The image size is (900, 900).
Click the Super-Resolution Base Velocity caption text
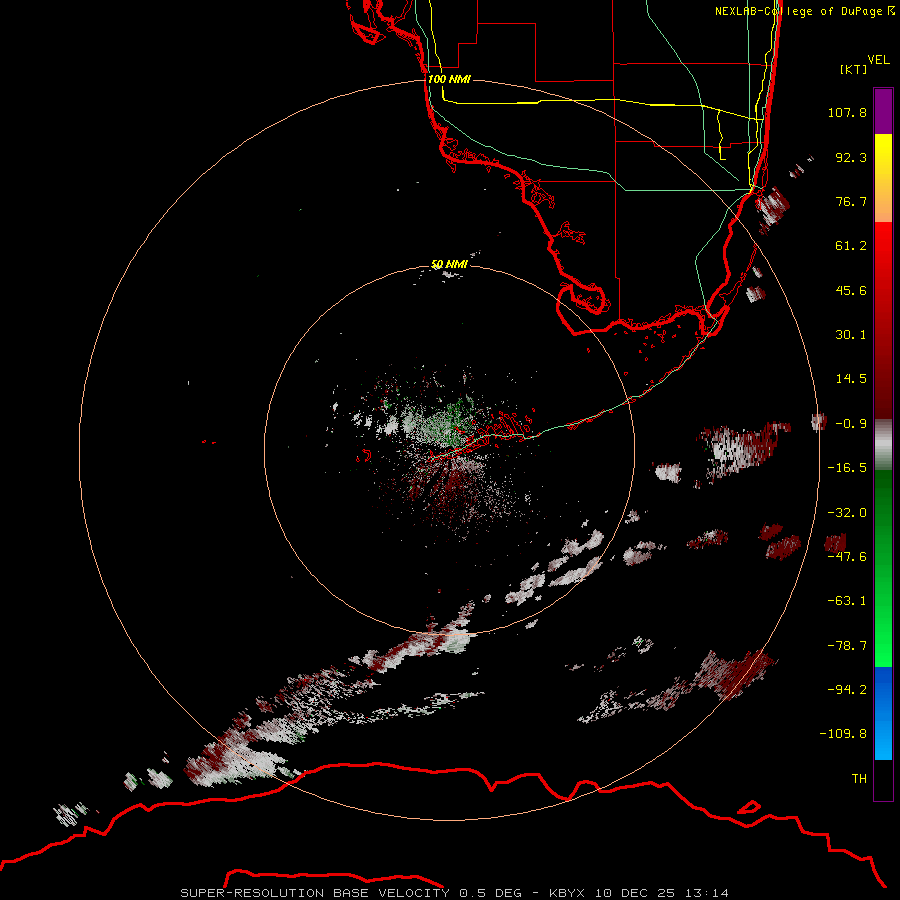pos(455,893)
